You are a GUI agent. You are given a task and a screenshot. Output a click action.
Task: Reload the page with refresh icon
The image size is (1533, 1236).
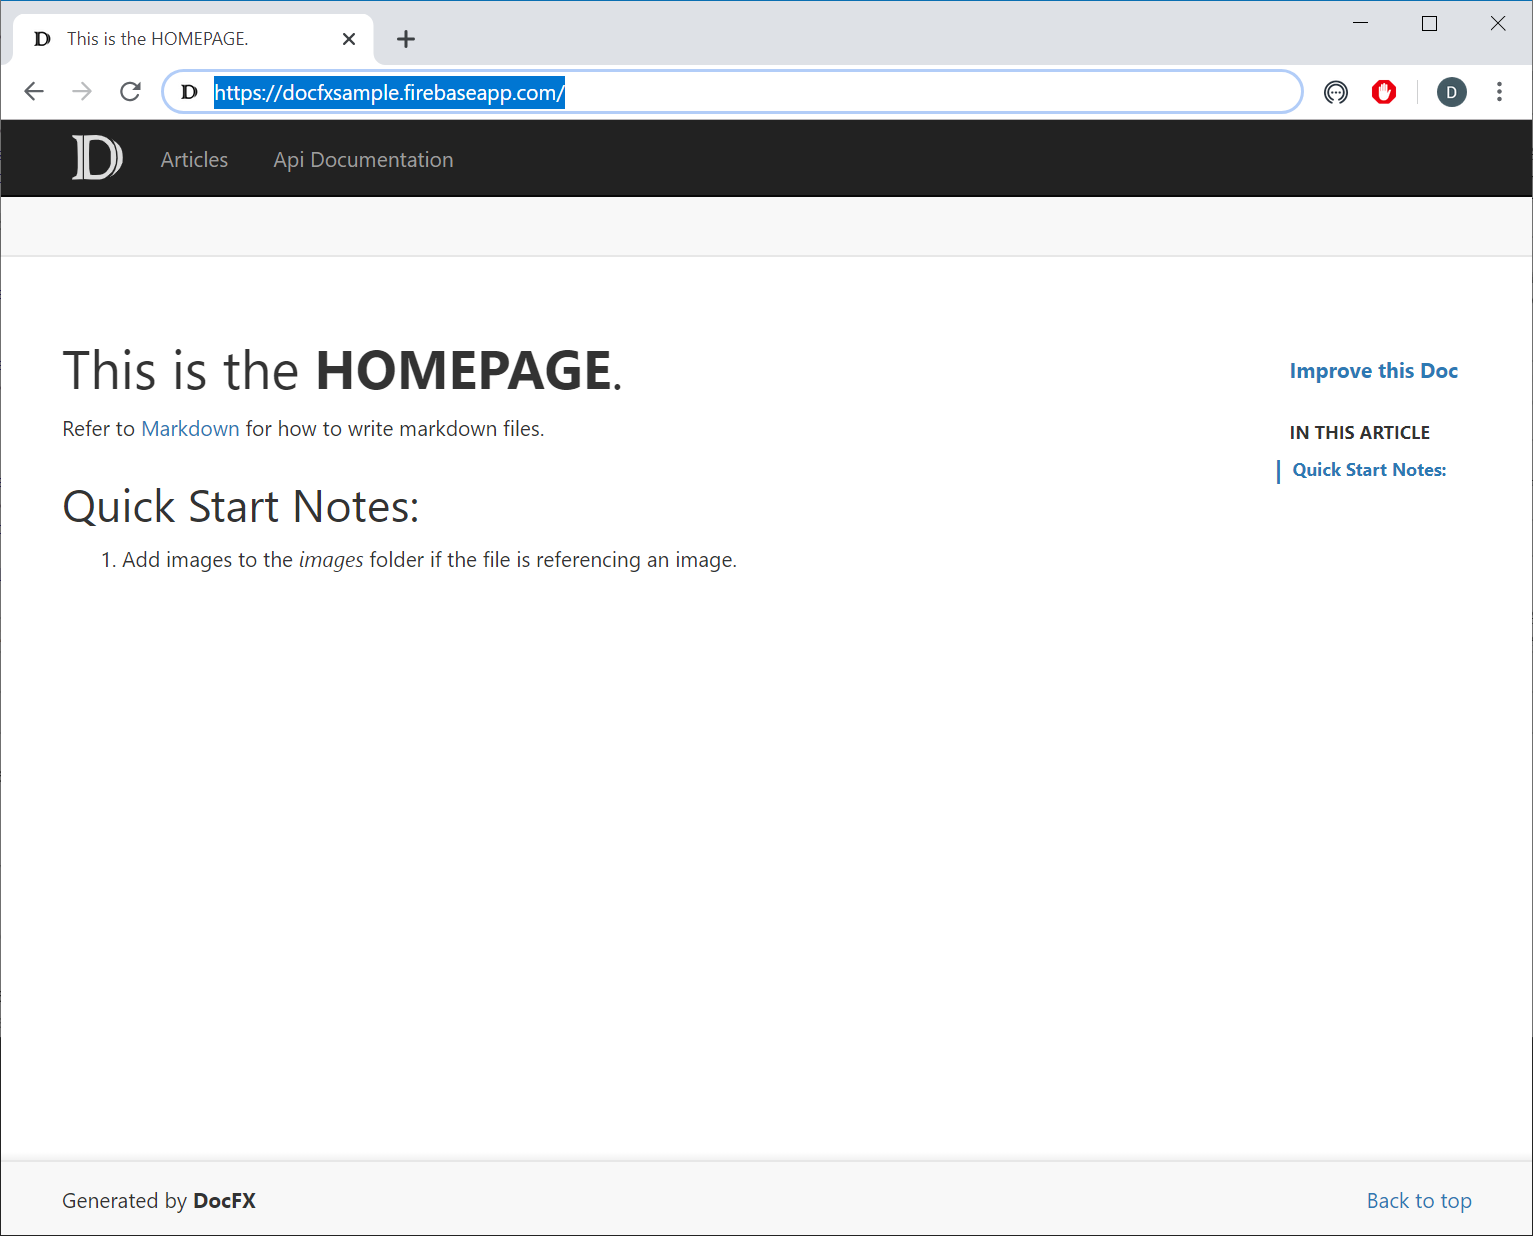tap(130, 92)
